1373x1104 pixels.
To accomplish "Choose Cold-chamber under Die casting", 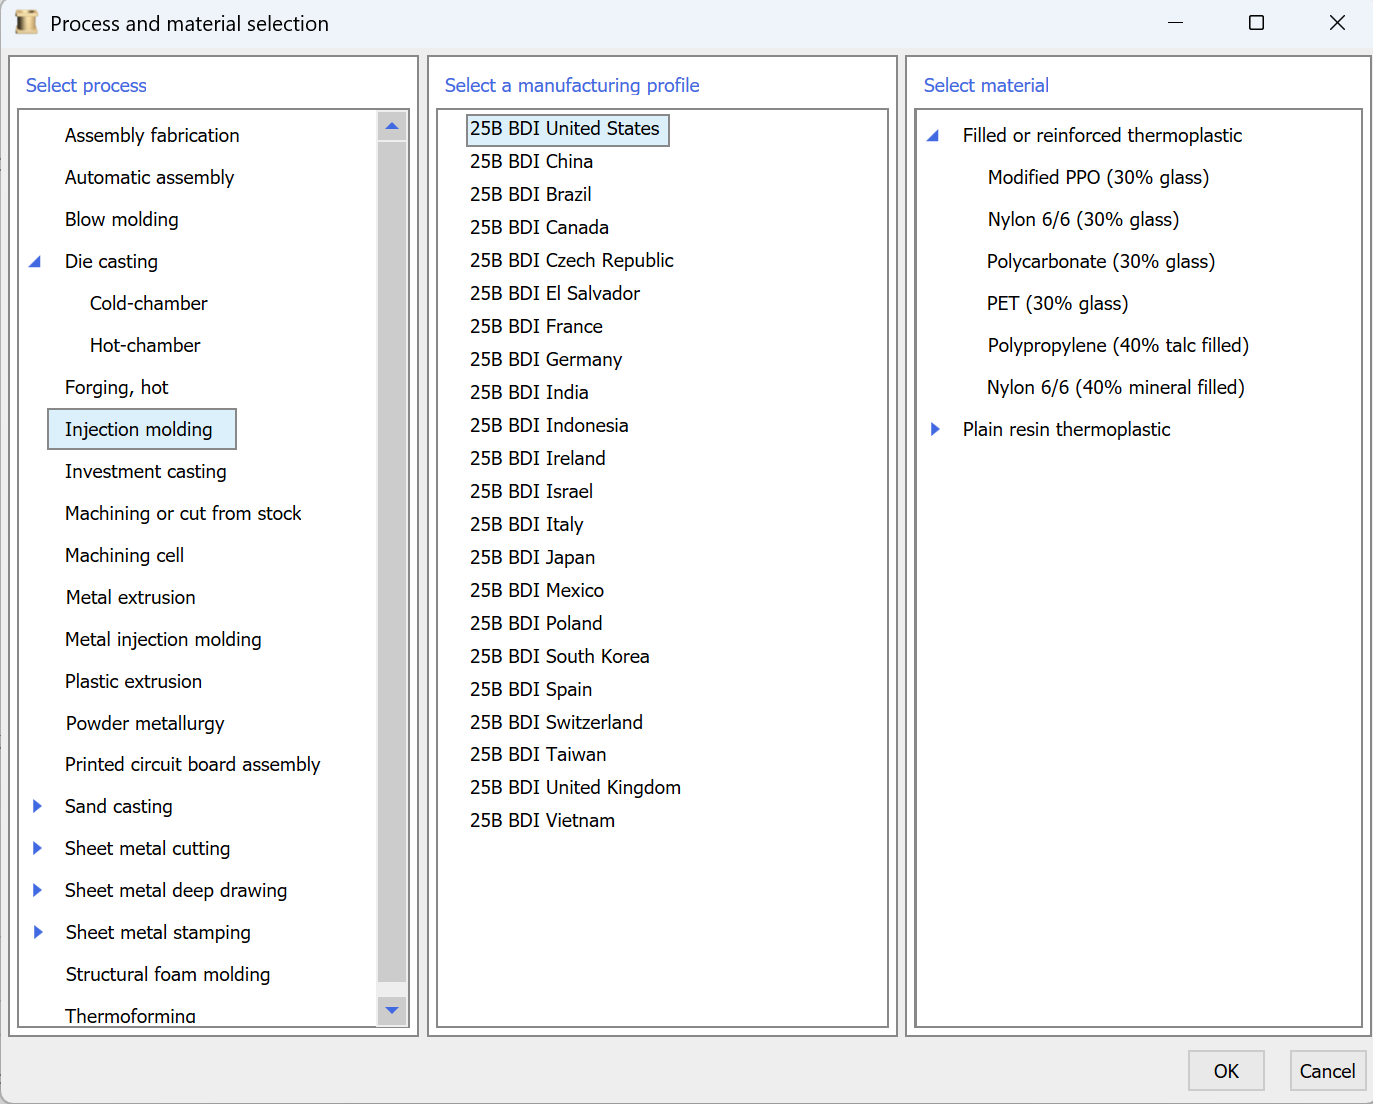I will click(148, 303).
